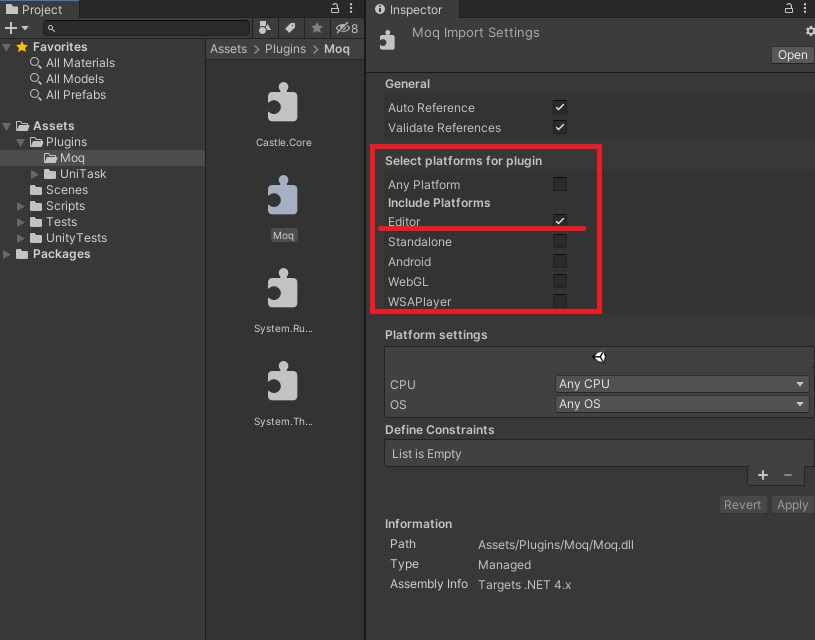The height and width of the screenshot is (640, 815).
Task: Click Moq in breadcrumb path
Action: pos(337,49)
